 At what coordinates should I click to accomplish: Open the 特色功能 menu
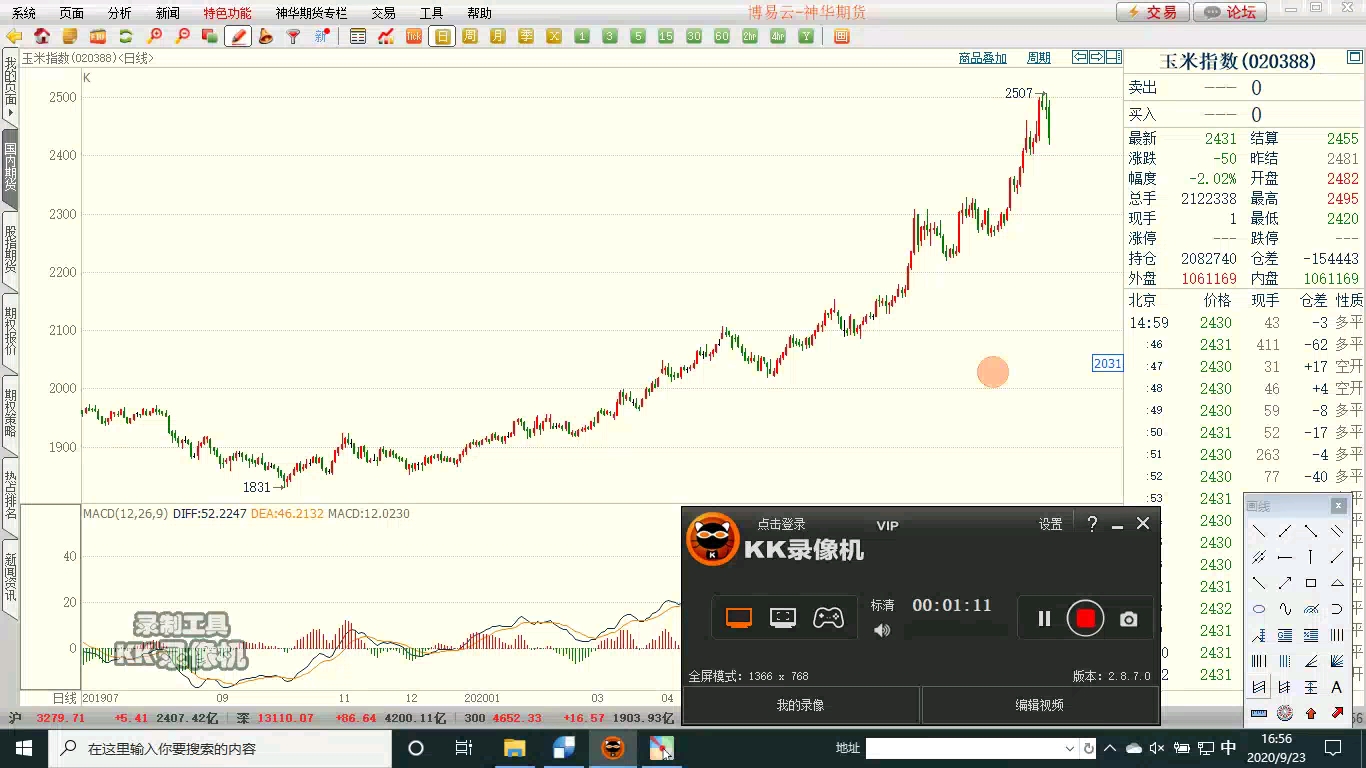(227, 13)
